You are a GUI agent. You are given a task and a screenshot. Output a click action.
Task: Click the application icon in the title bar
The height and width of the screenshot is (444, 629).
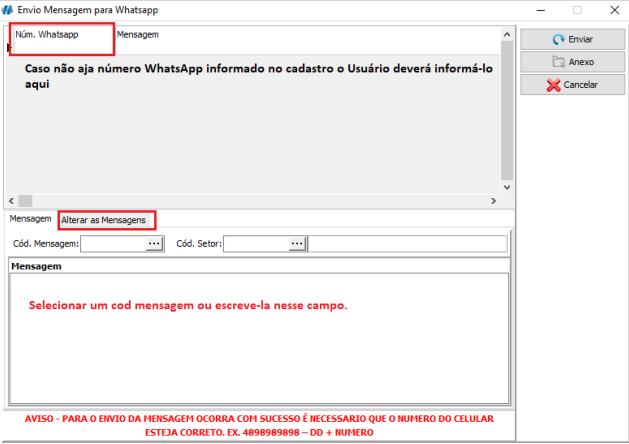tap(7, 10)
